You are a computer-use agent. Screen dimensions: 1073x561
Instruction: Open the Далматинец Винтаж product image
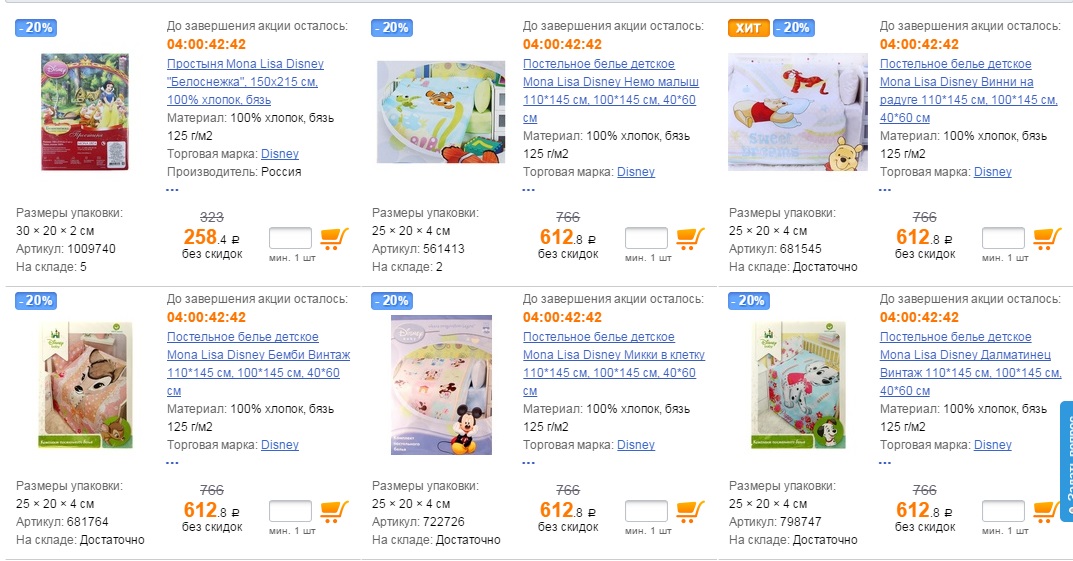[x=798, y=385]
